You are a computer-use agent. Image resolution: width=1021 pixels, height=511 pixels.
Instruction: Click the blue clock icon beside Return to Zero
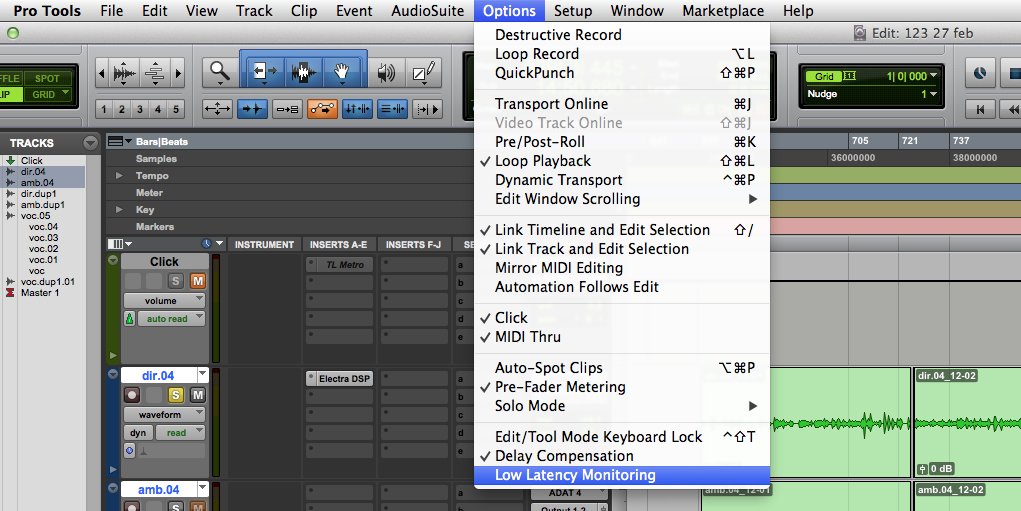pyautogui.click(x=980, y=73)
